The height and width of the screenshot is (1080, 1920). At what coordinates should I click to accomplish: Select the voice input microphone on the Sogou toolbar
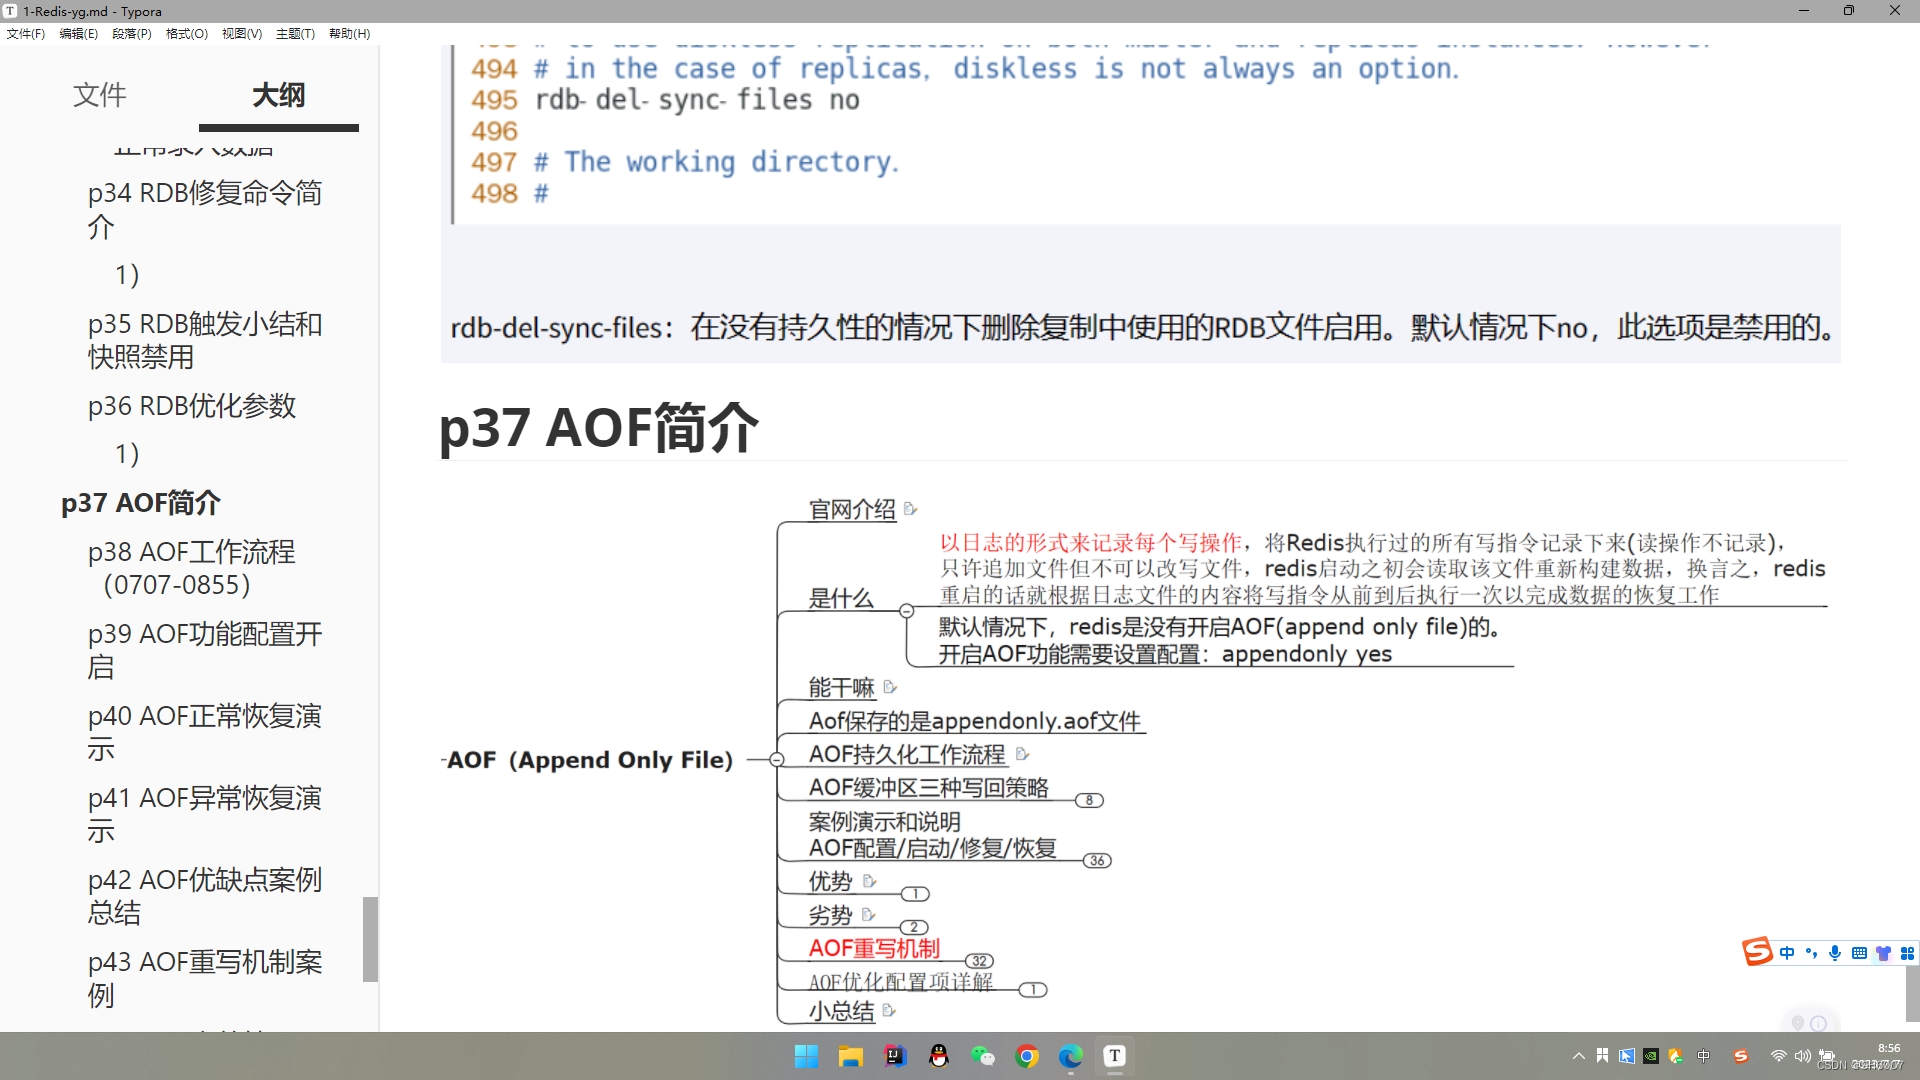click(1835, 952)
